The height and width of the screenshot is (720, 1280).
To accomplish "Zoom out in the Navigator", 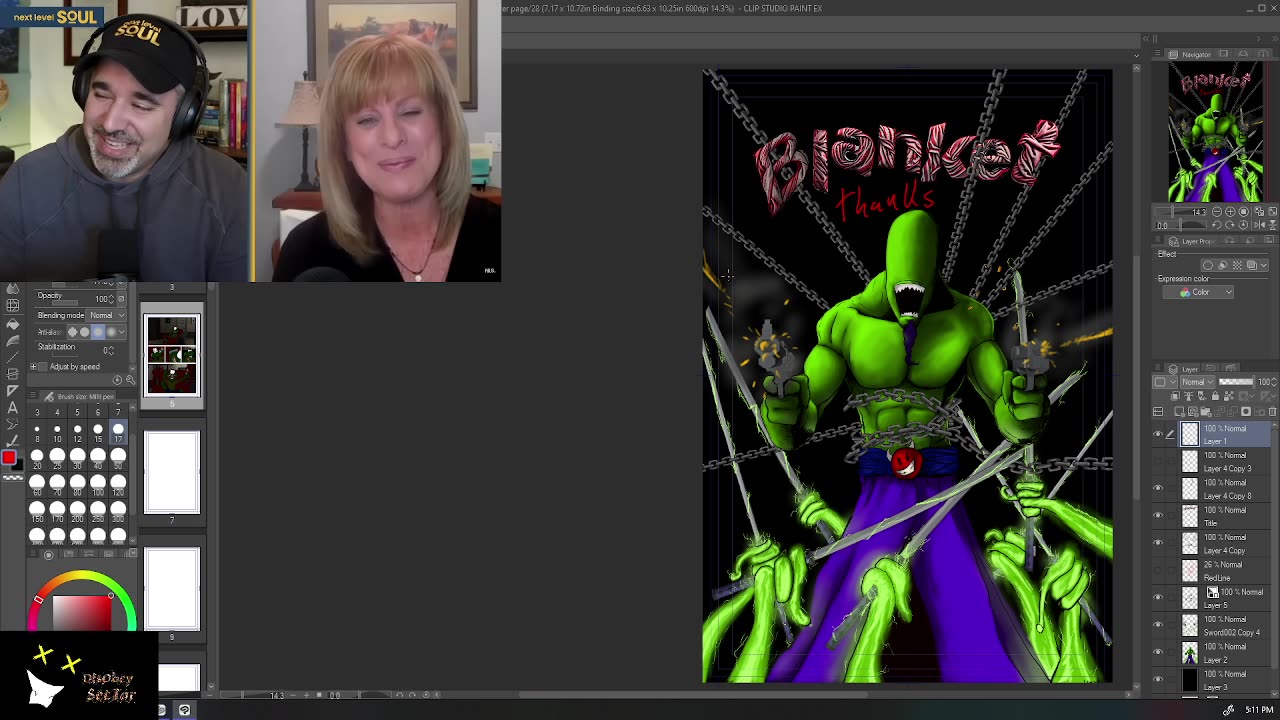I will pyautogui.click(x=1217, y=212).
